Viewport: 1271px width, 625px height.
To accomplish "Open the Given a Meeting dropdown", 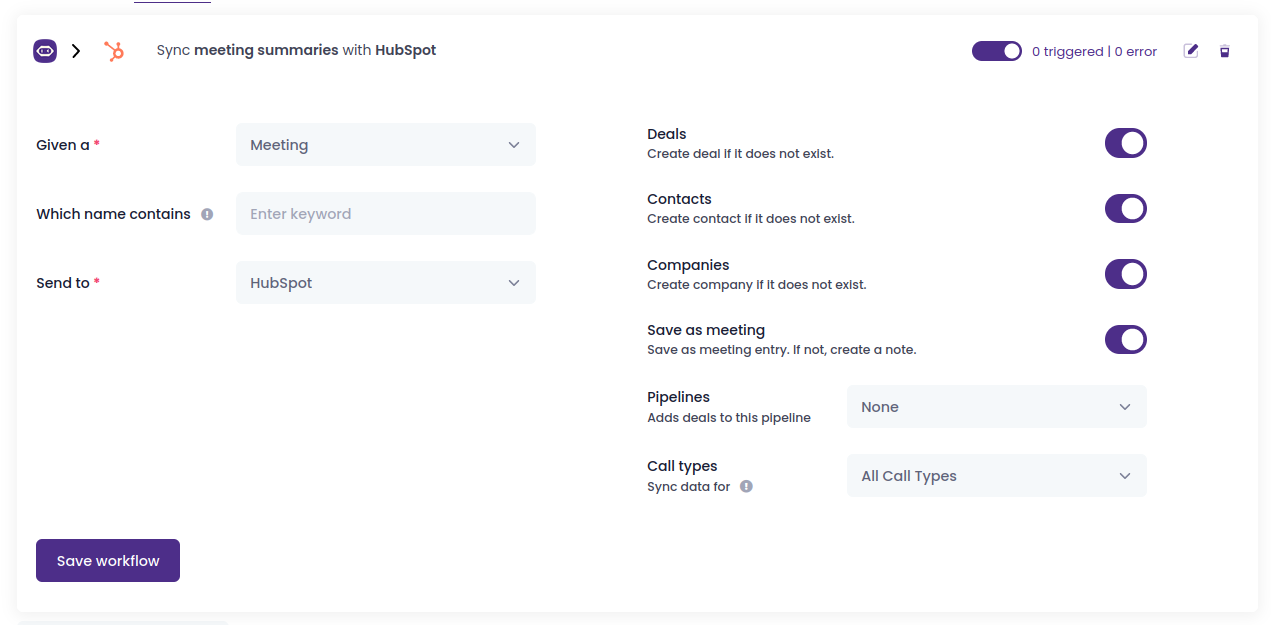I will (386, 145).
